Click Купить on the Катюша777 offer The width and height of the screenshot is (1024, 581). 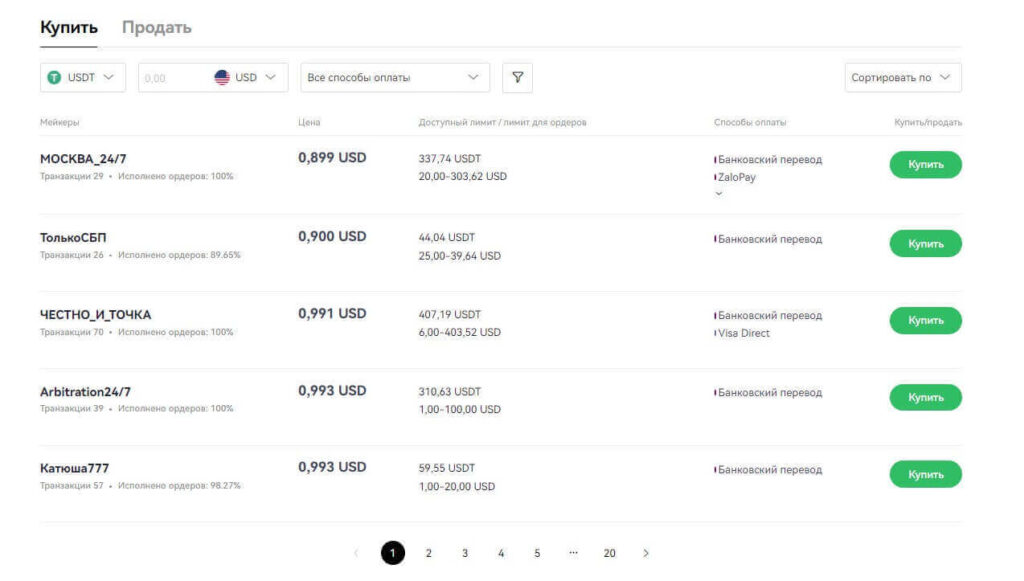(x=924, y=473)
